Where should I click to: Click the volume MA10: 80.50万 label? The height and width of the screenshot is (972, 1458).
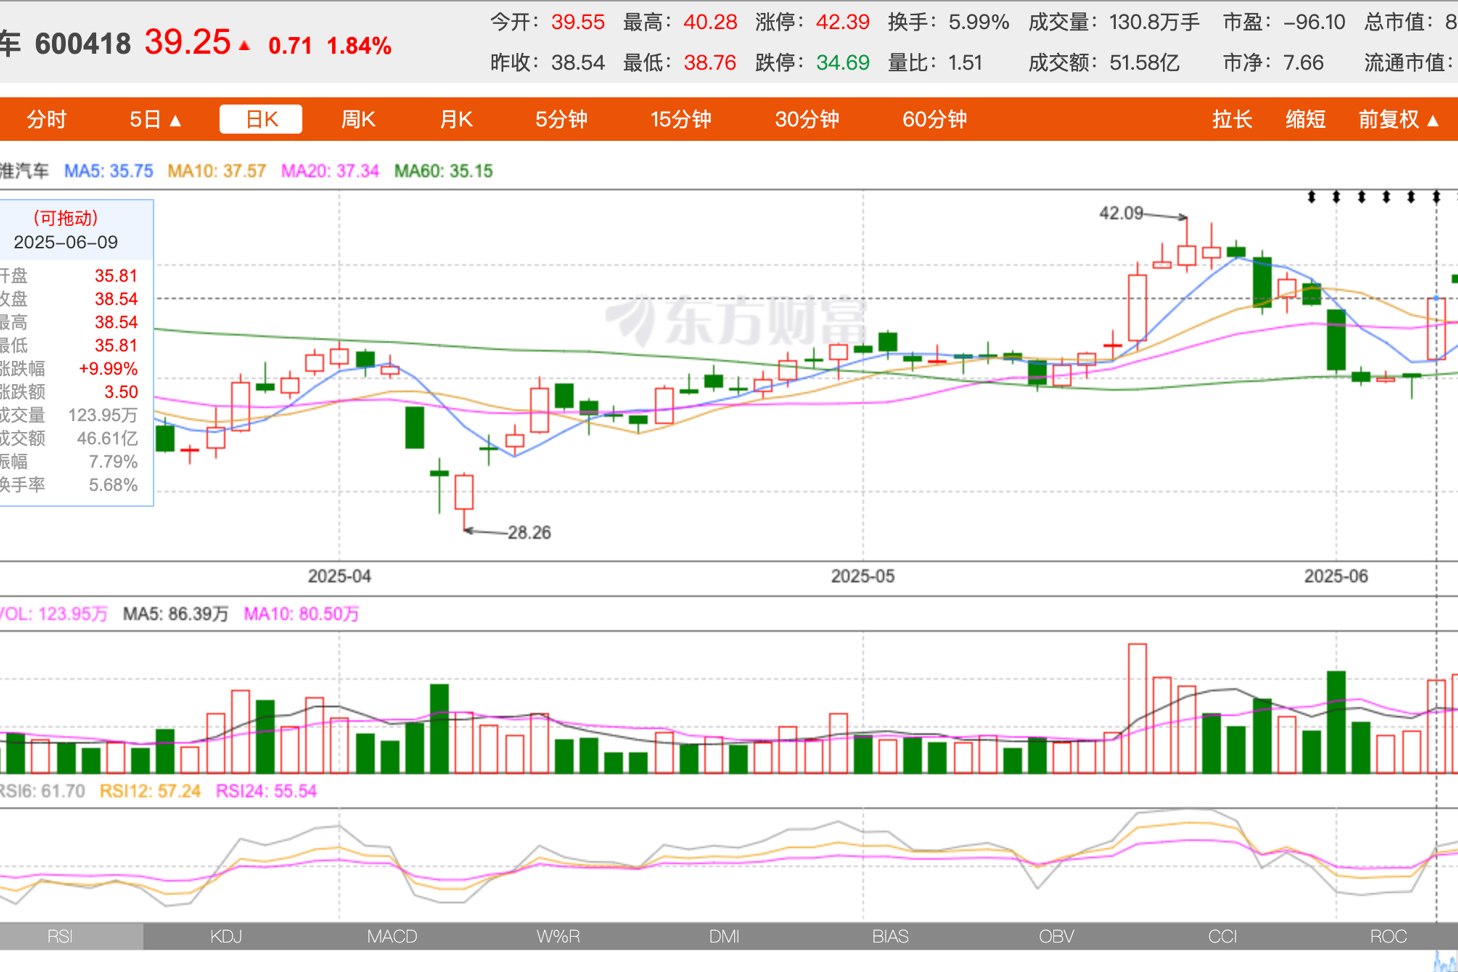click(301, 614)
